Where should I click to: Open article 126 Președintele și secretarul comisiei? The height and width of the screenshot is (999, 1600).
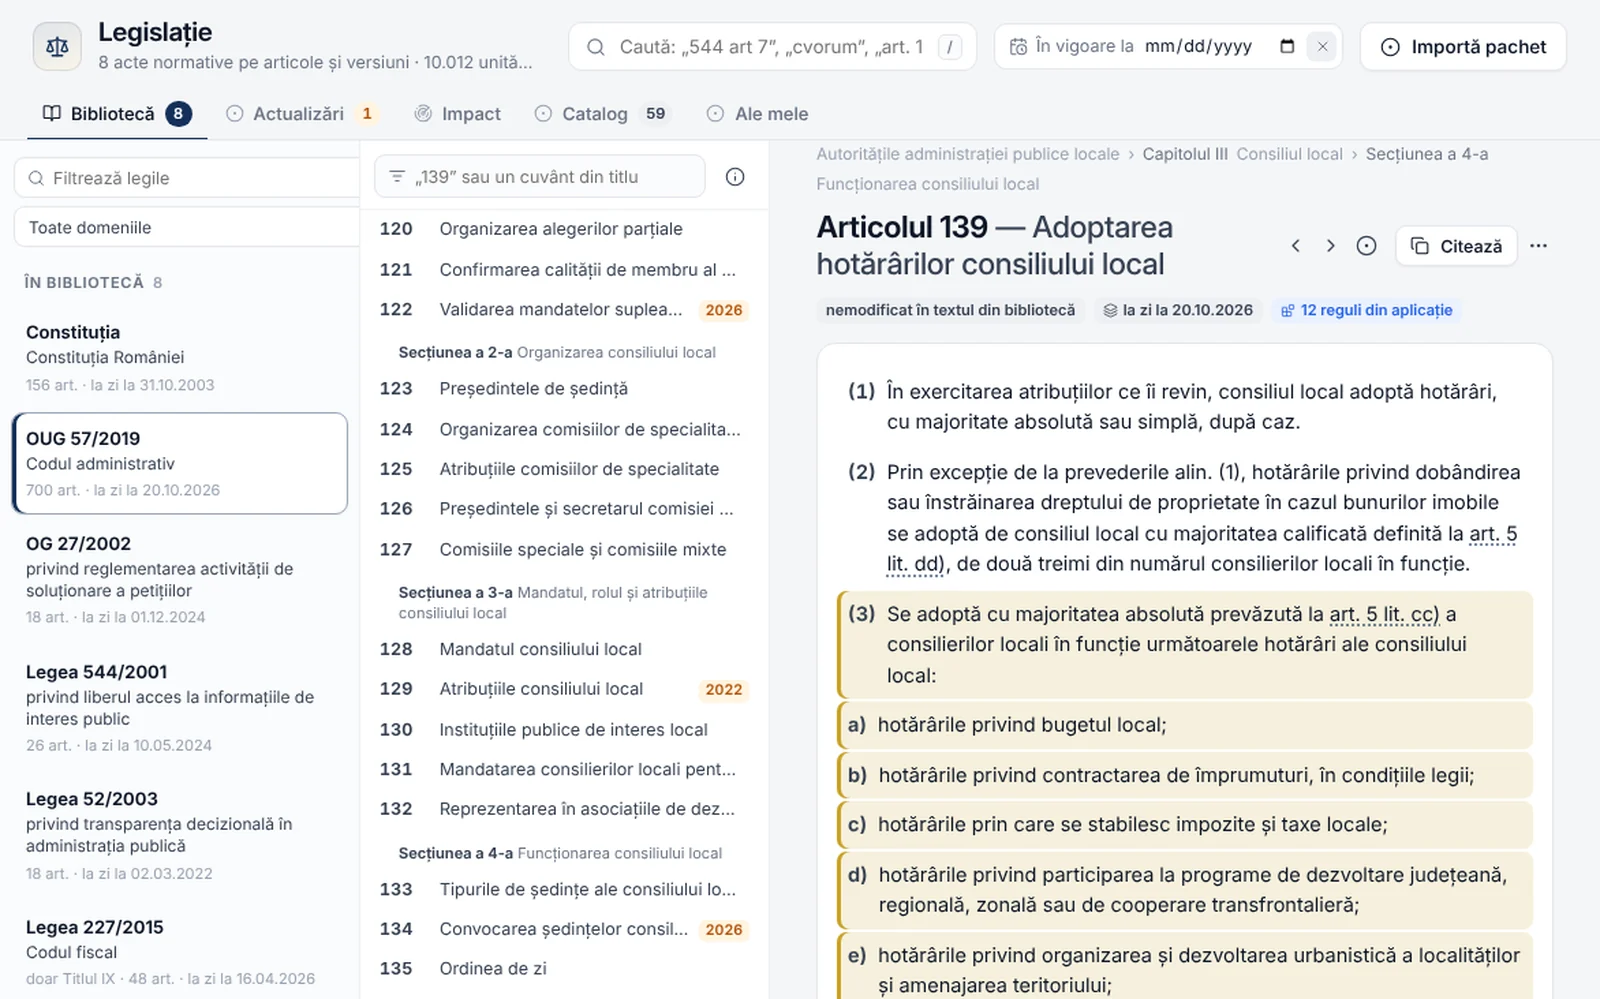coord(563,509)
